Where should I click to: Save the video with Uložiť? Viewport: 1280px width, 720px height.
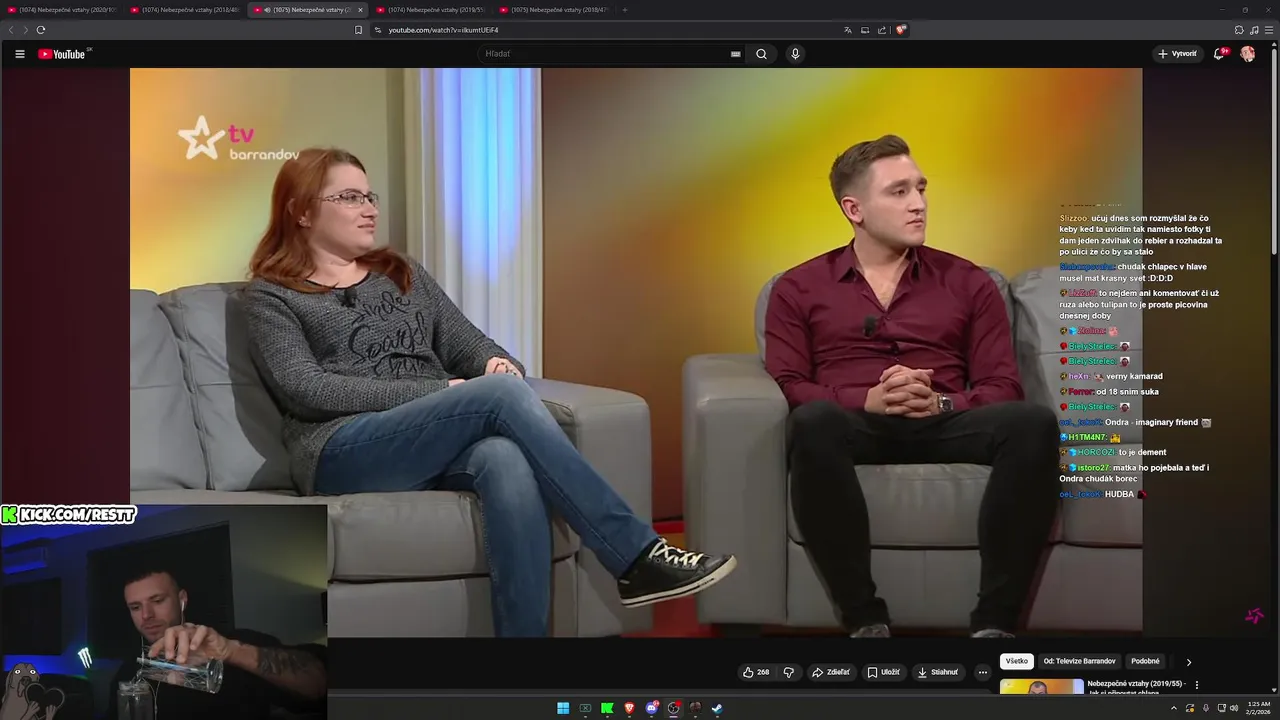tap(884, 672)
